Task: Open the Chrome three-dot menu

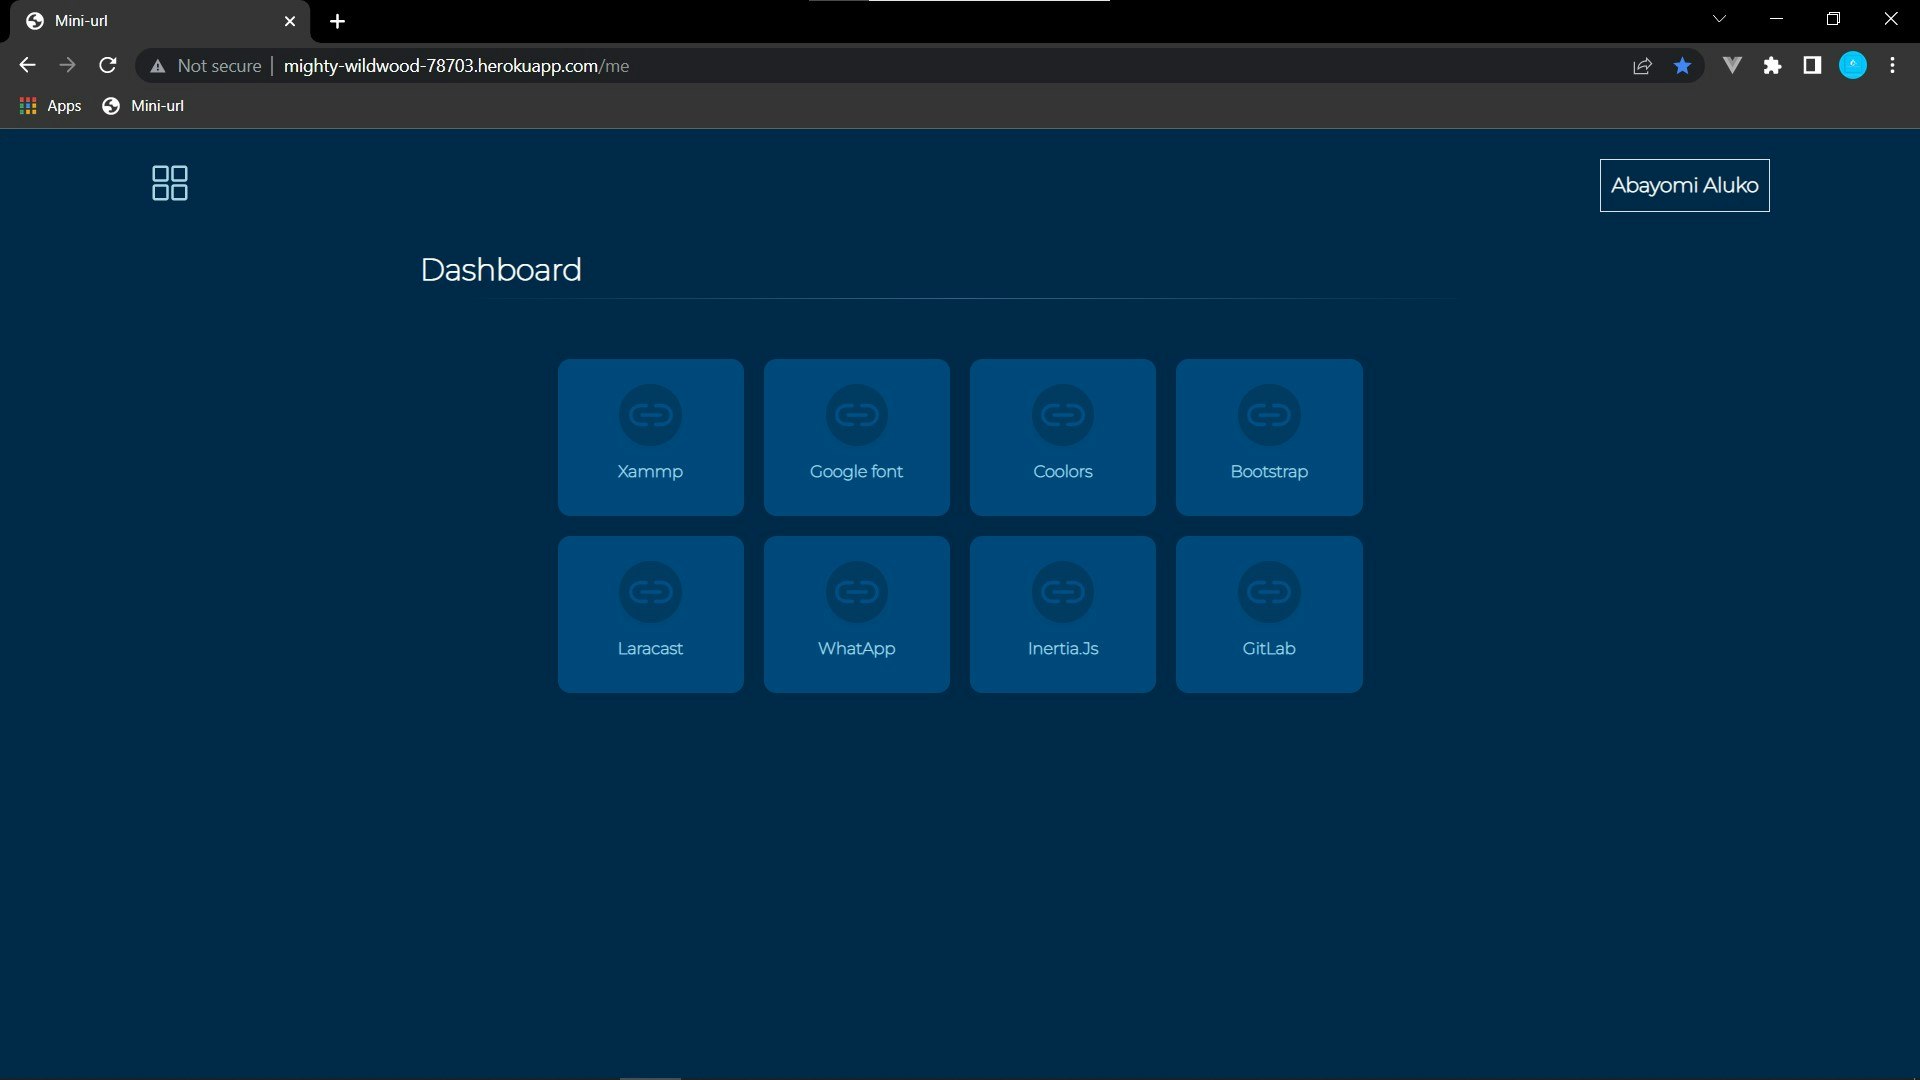Action: [x=1892, y=65]
